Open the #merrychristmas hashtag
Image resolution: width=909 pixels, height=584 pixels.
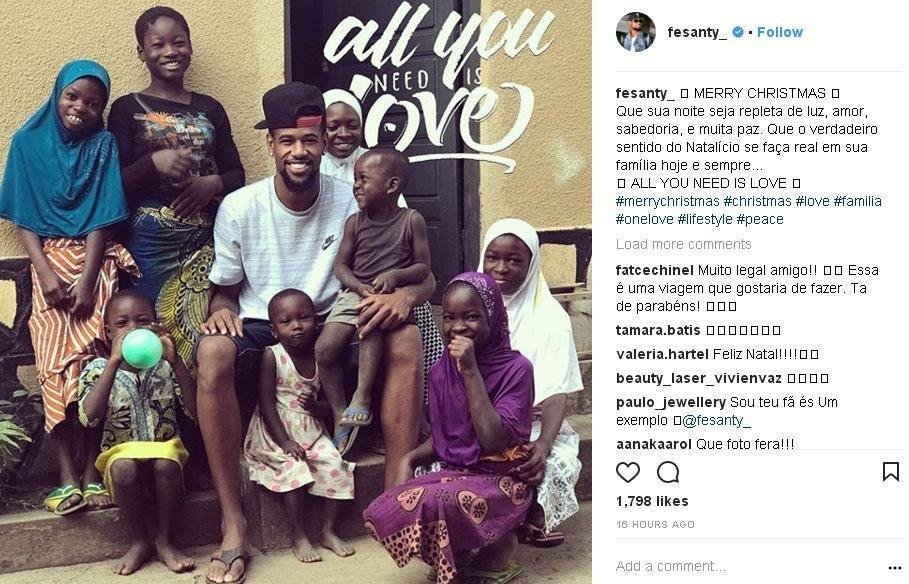(x=667, y=201)
